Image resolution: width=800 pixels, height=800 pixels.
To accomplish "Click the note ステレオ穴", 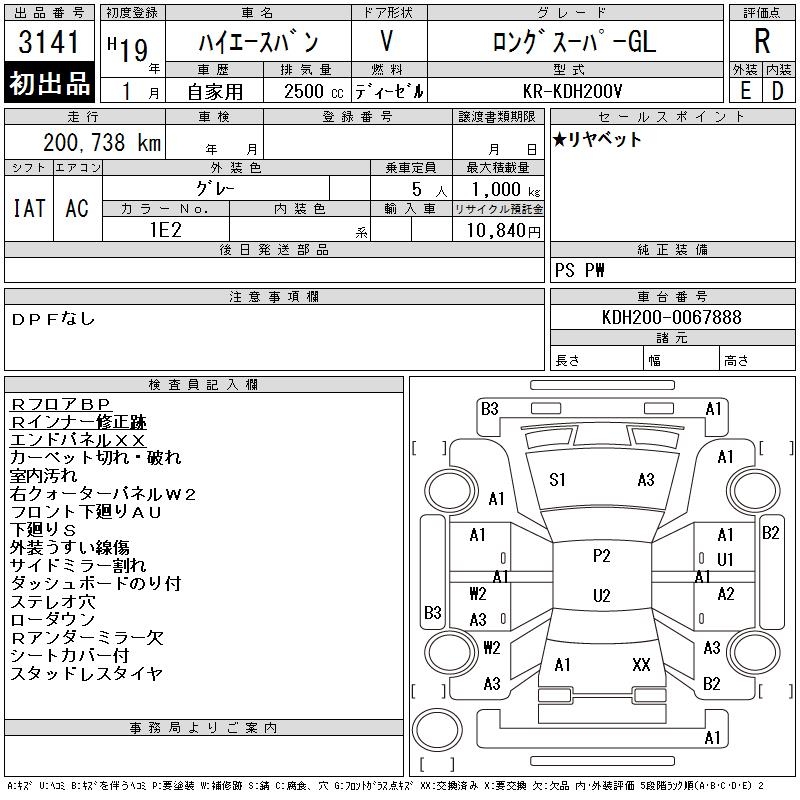I will (x=53, y=602).
